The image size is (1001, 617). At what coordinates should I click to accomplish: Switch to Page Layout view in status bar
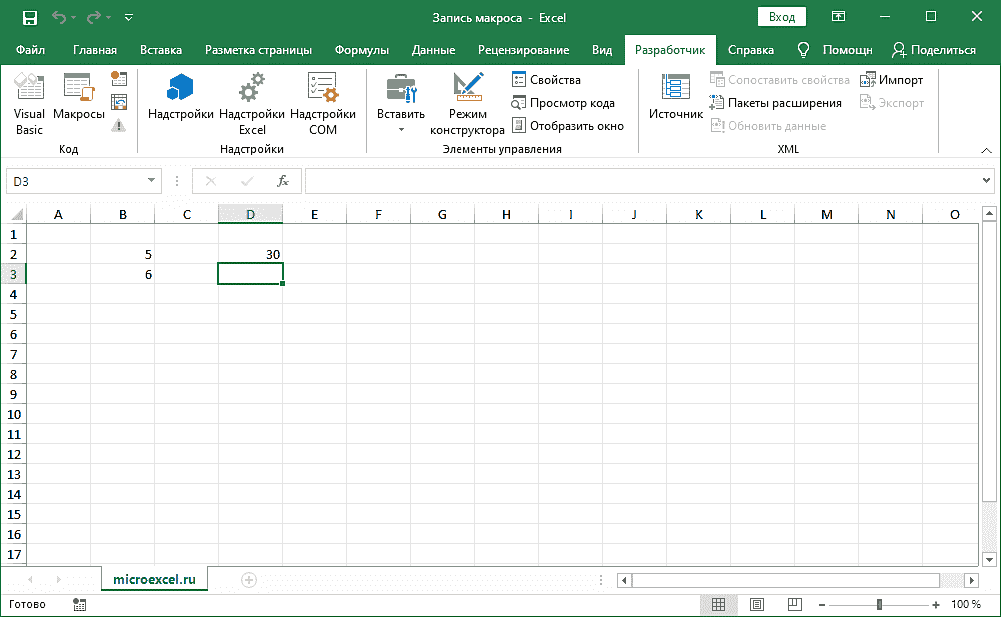[757, 605]
